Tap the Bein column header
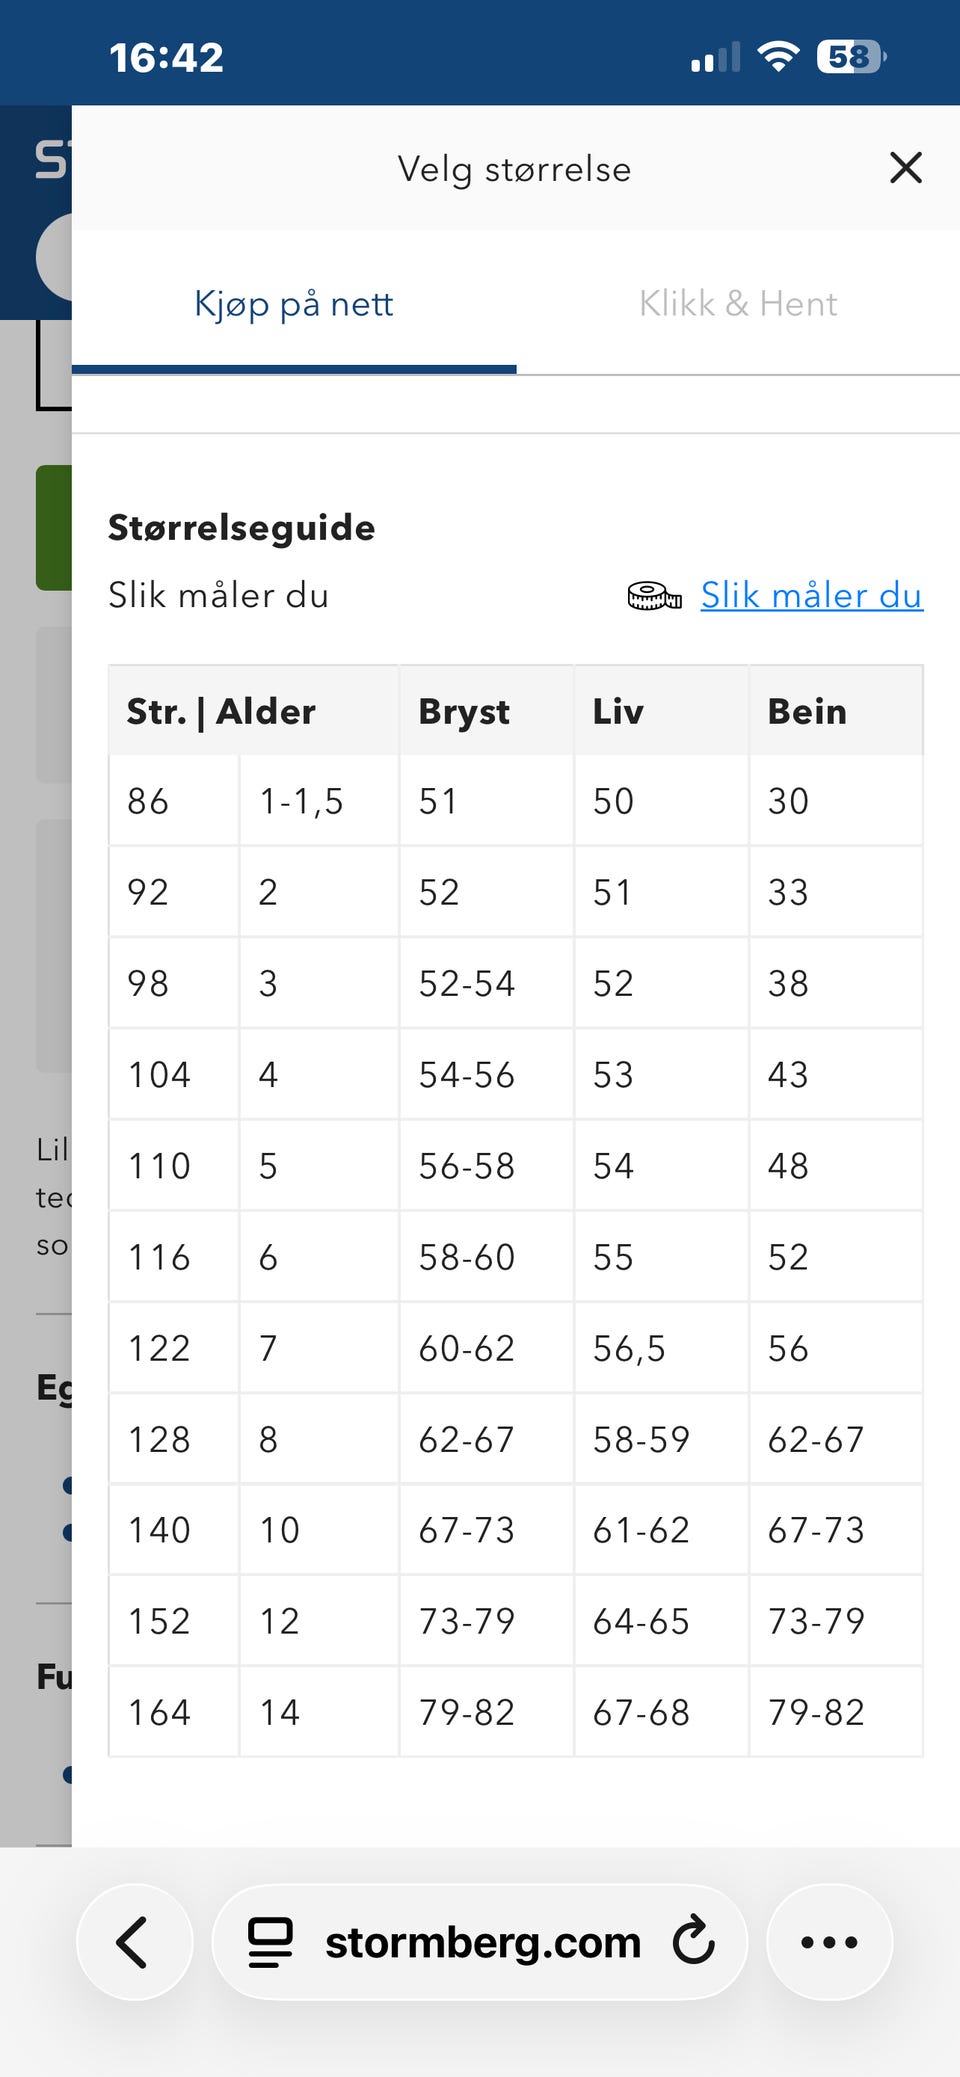 point(807,711)
